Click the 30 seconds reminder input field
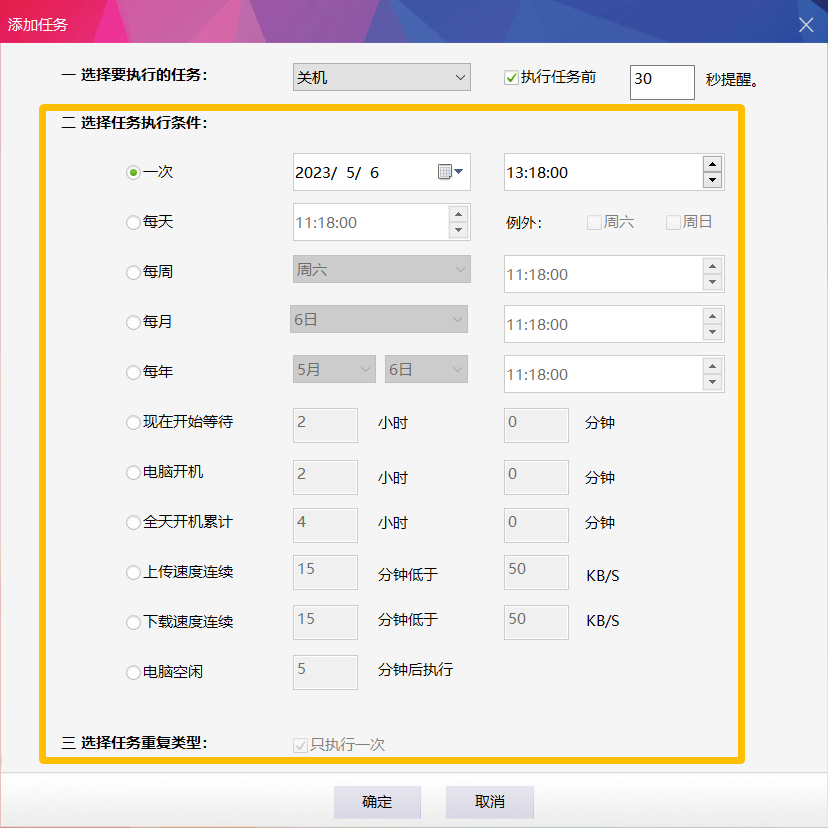The image size is (828, 828). (662, 82)
